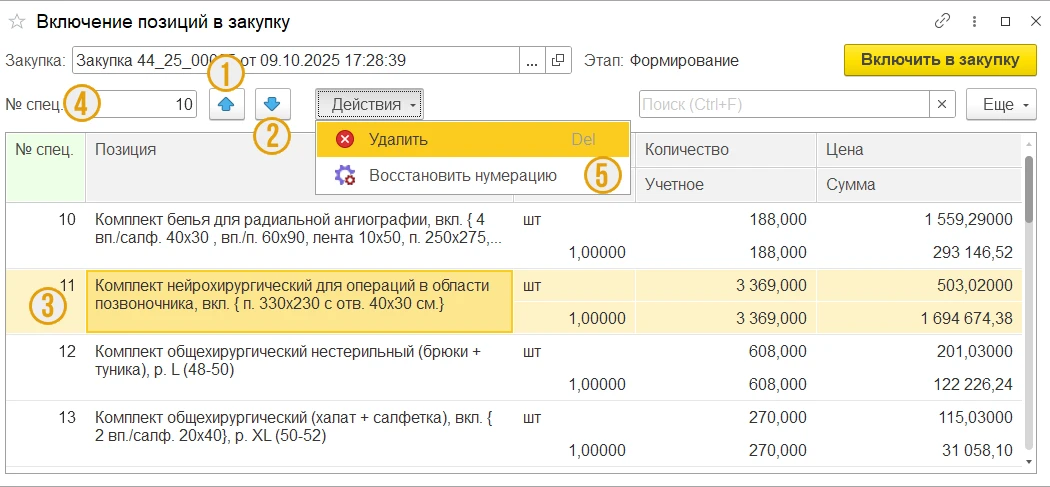The height and width of the screenshot is (487, 1050).
Task: Add window to favorites with star icon
Action: [16, 22]
